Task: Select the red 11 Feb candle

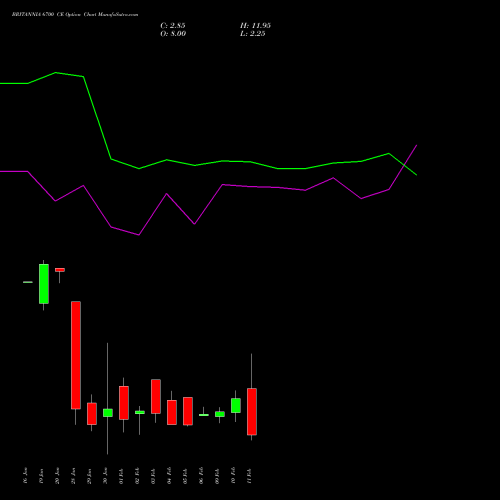Action: (252, 412)
